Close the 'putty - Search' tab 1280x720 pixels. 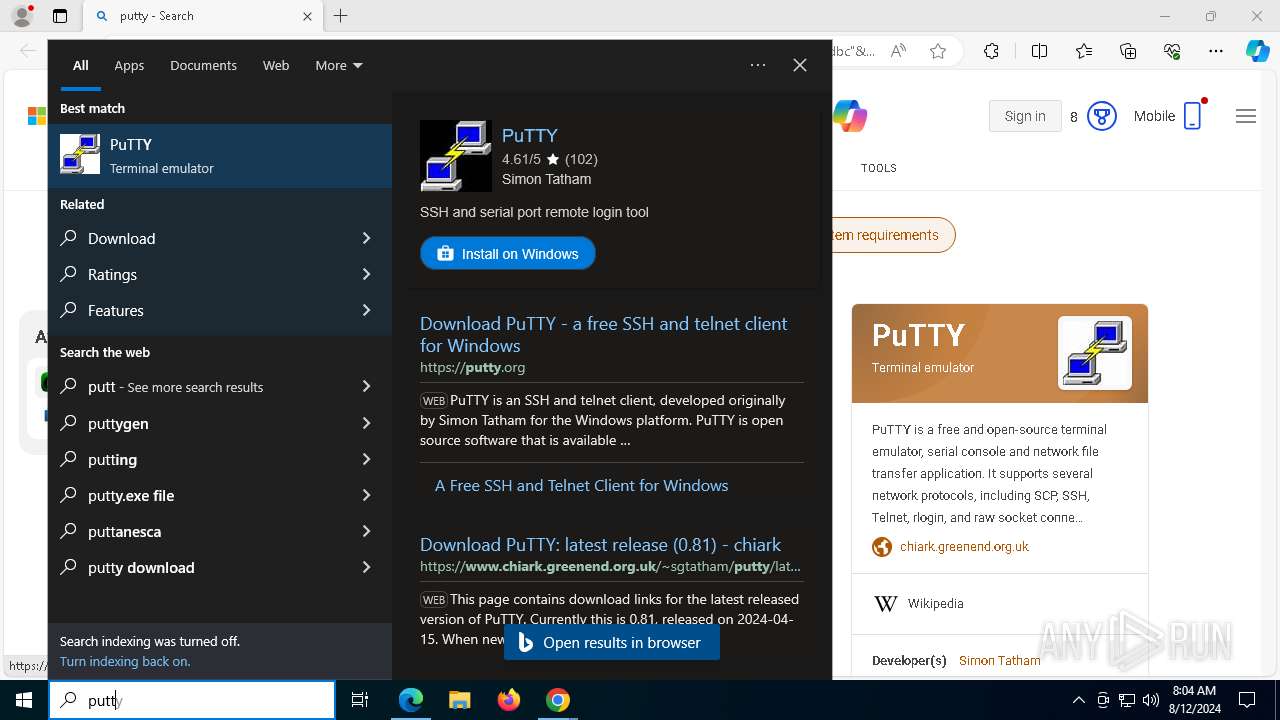308,16
